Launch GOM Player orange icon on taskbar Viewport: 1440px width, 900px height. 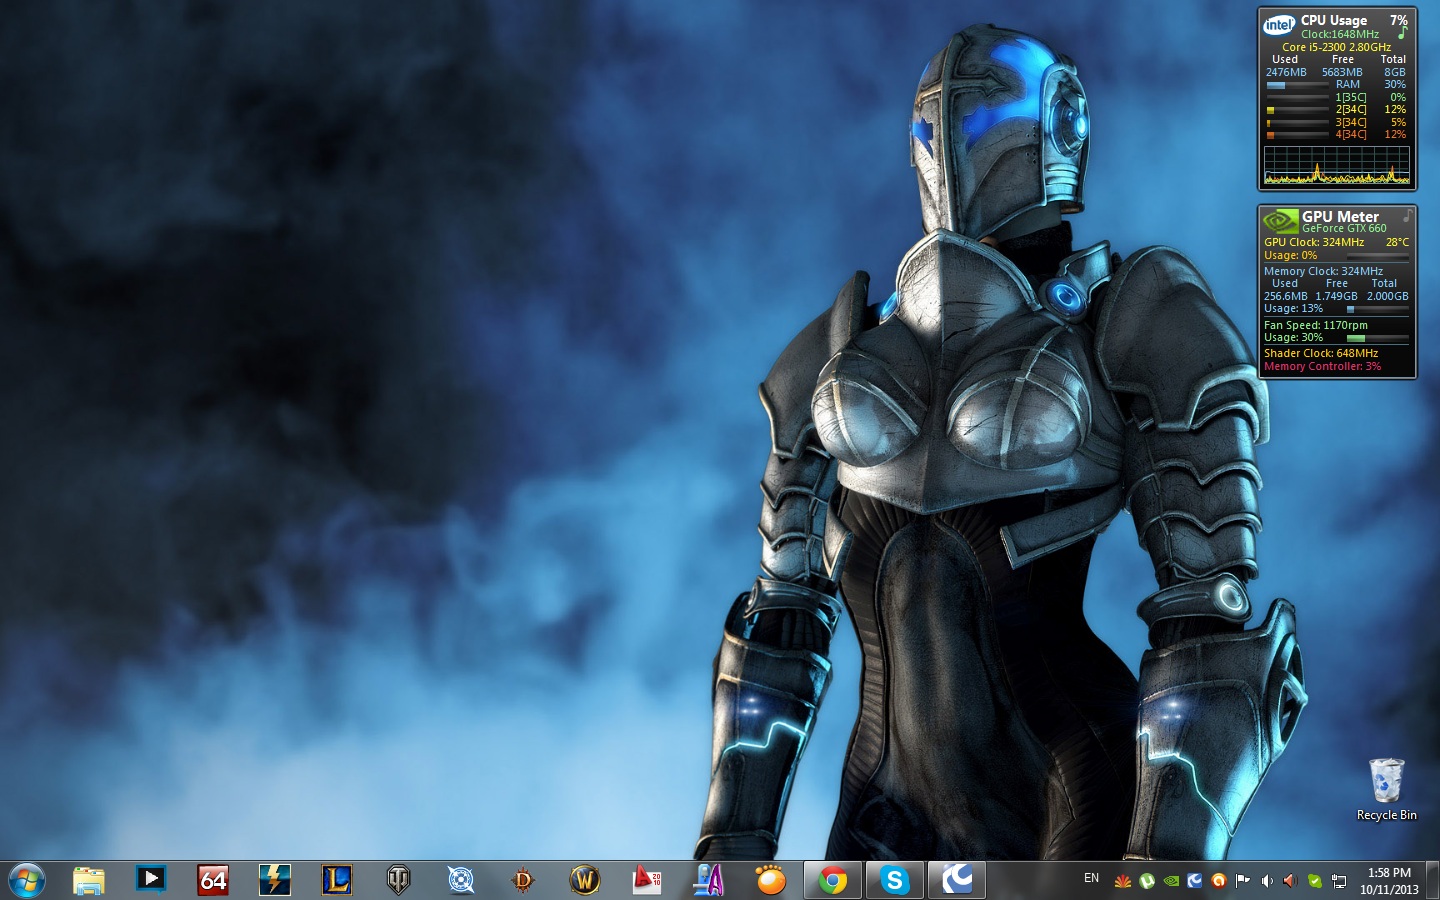(x=770, y=880)
